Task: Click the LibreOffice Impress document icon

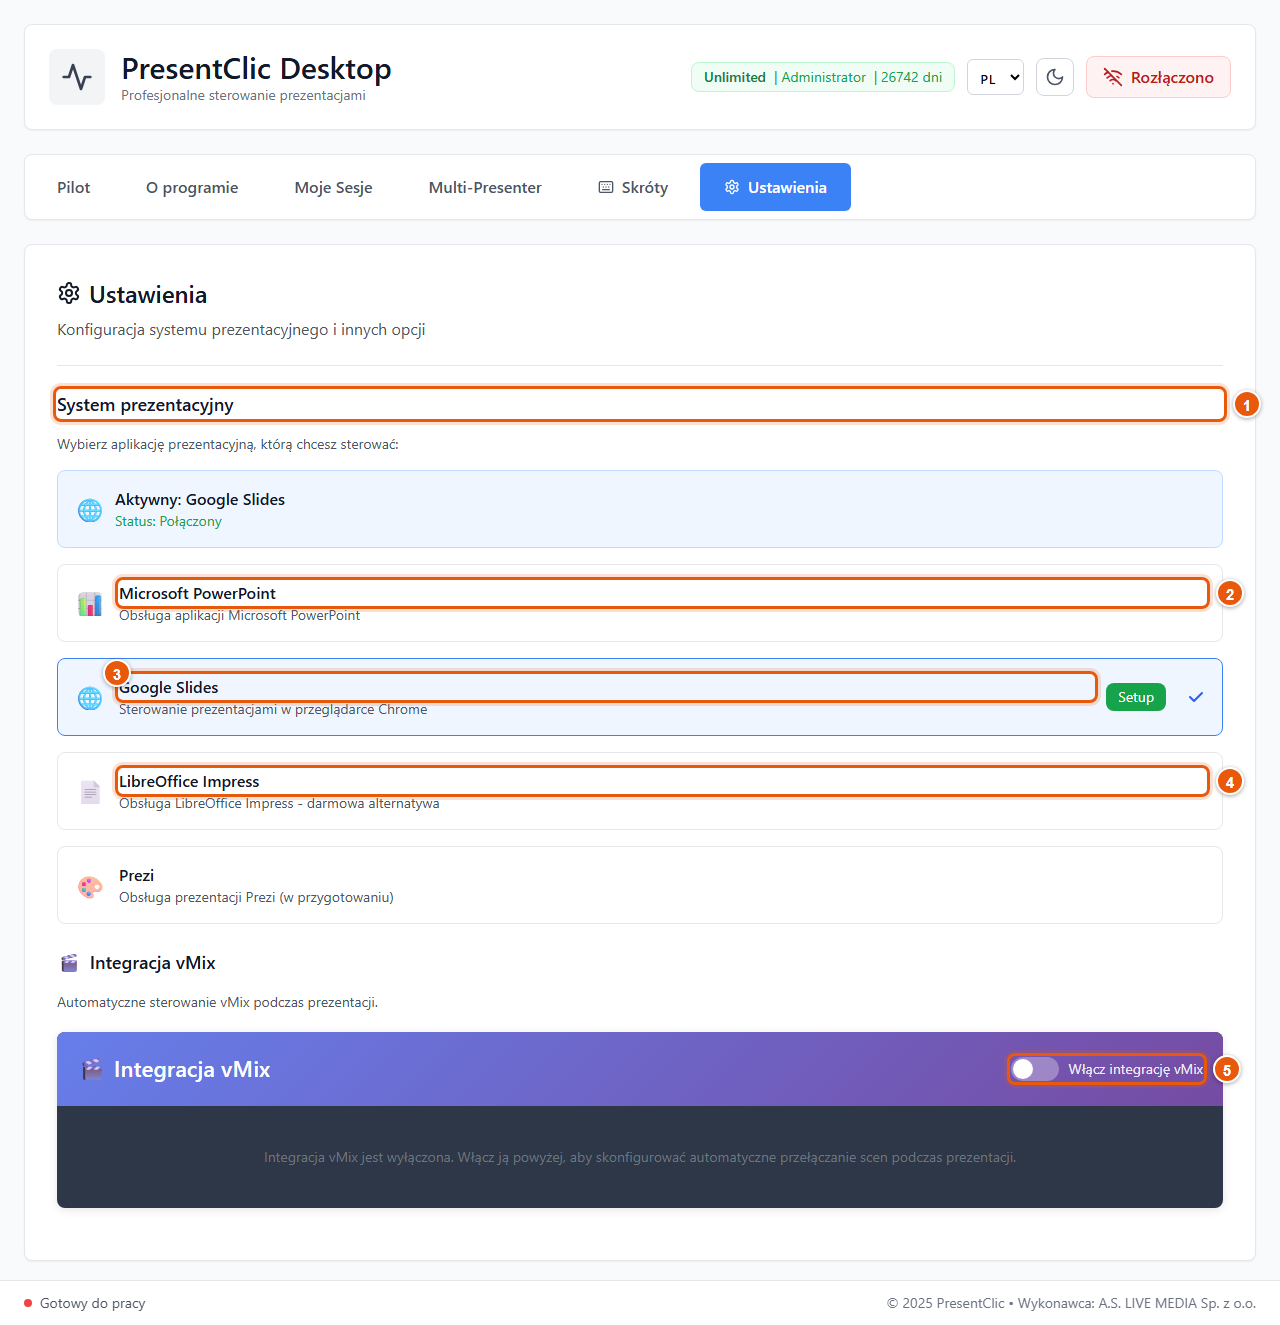Action: tap(90, 792)
